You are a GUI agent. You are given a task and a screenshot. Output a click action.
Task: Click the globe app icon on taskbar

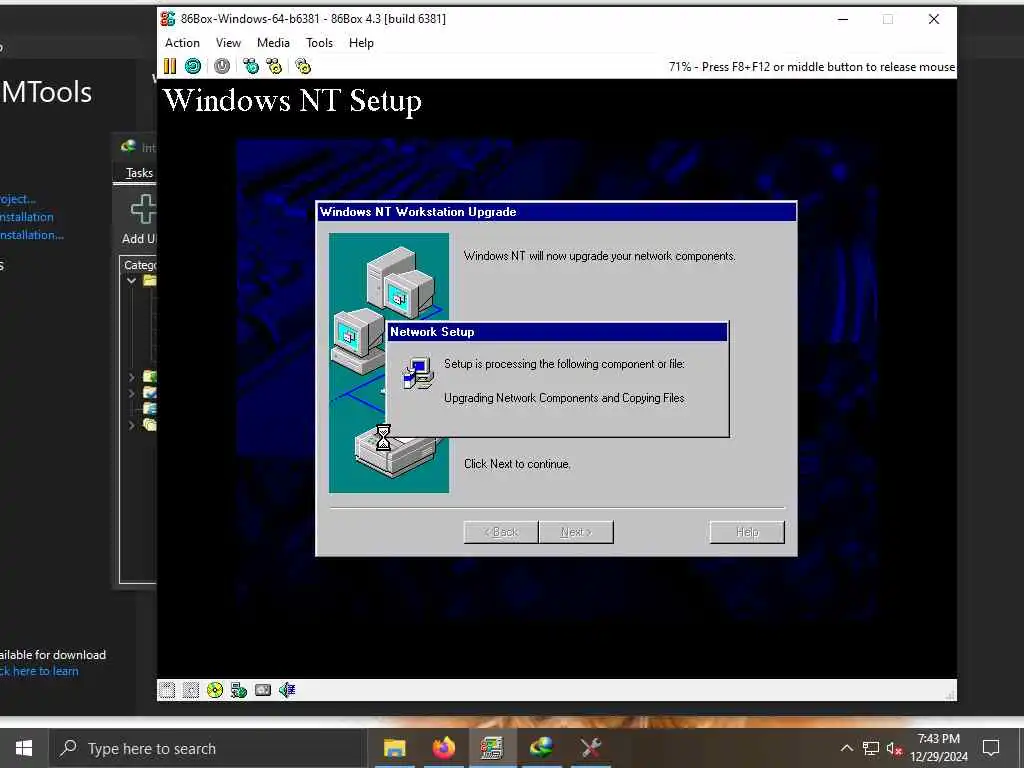[541, 748]
